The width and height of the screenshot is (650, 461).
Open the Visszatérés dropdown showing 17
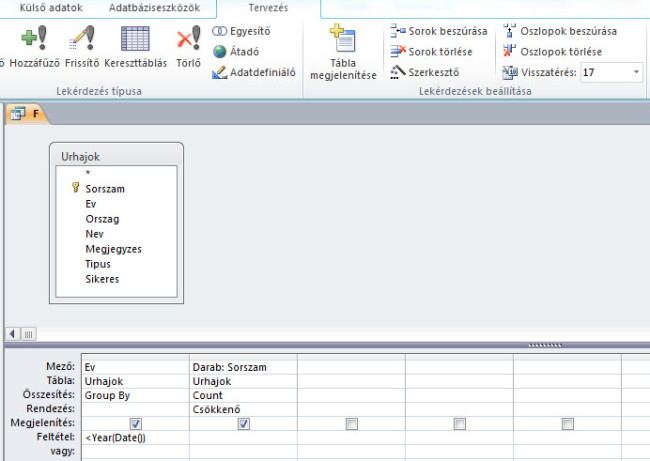(x=637, y=72)
